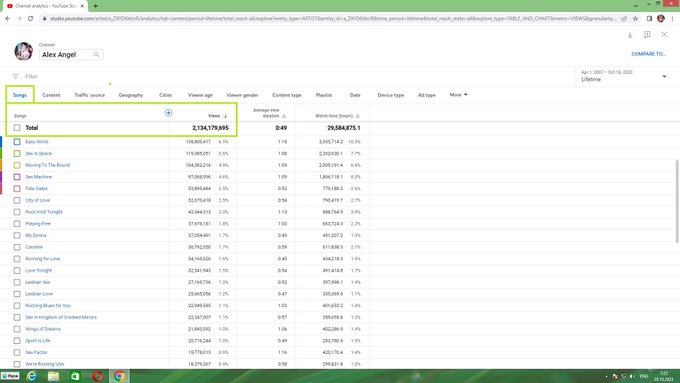Image resolution: width=680 pixels, height=383 pixels.
Task: Click the Start button
Action: [x=10, y=376]
